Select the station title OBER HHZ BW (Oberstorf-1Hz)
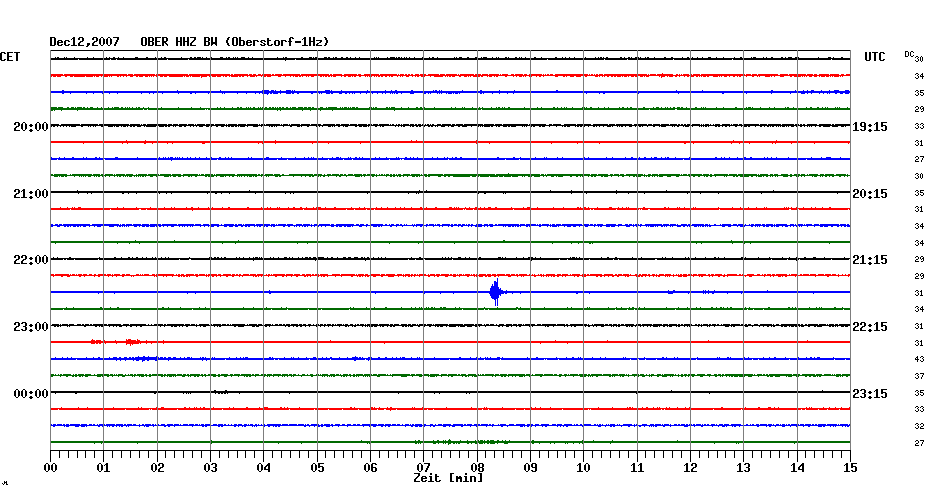This screenshot has height=494, width=930. click(234, 42)
